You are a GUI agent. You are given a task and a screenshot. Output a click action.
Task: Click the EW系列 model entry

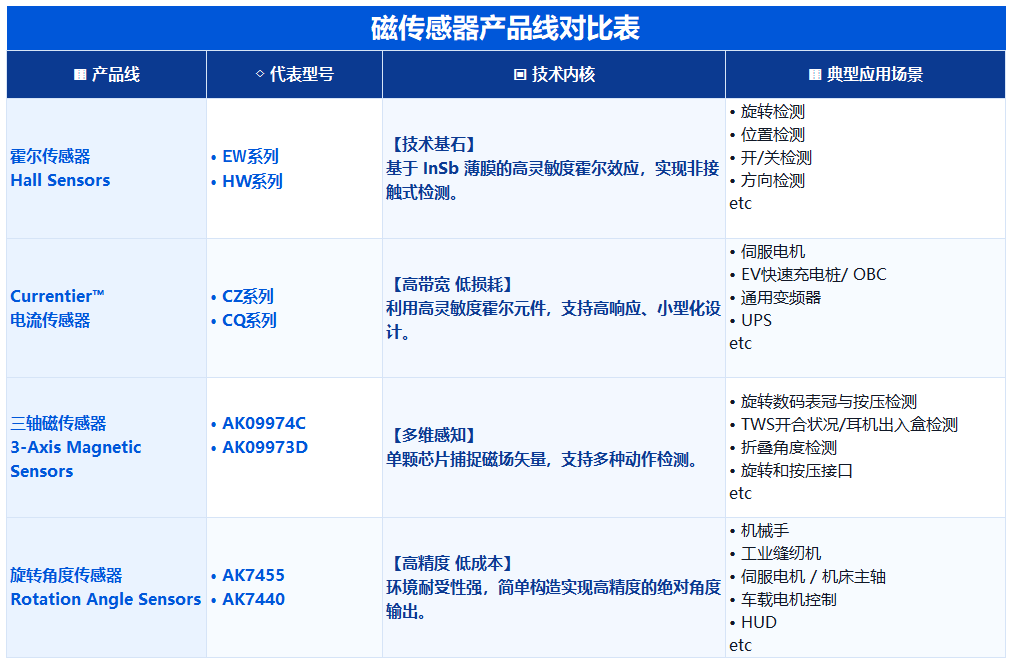pyautogui.click(x=250, y=156)
